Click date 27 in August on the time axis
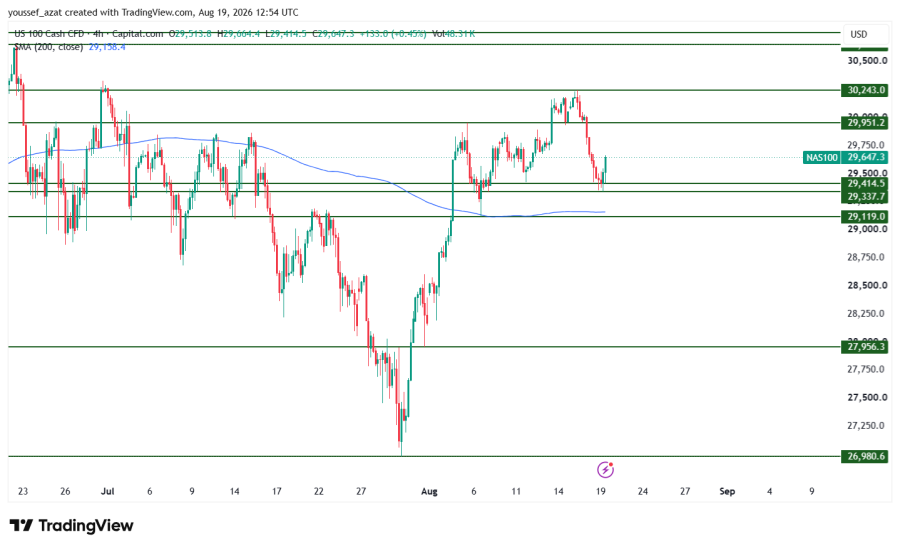 685,492
